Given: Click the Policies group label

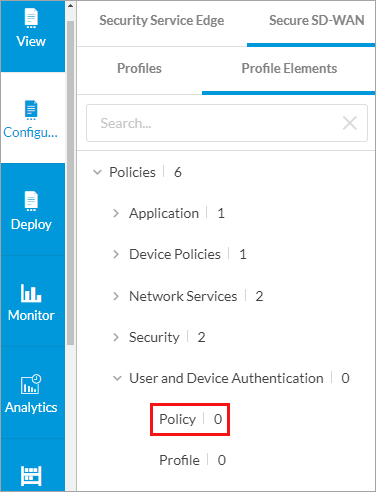Looking at the screenshot, I should tap(132, 172).
